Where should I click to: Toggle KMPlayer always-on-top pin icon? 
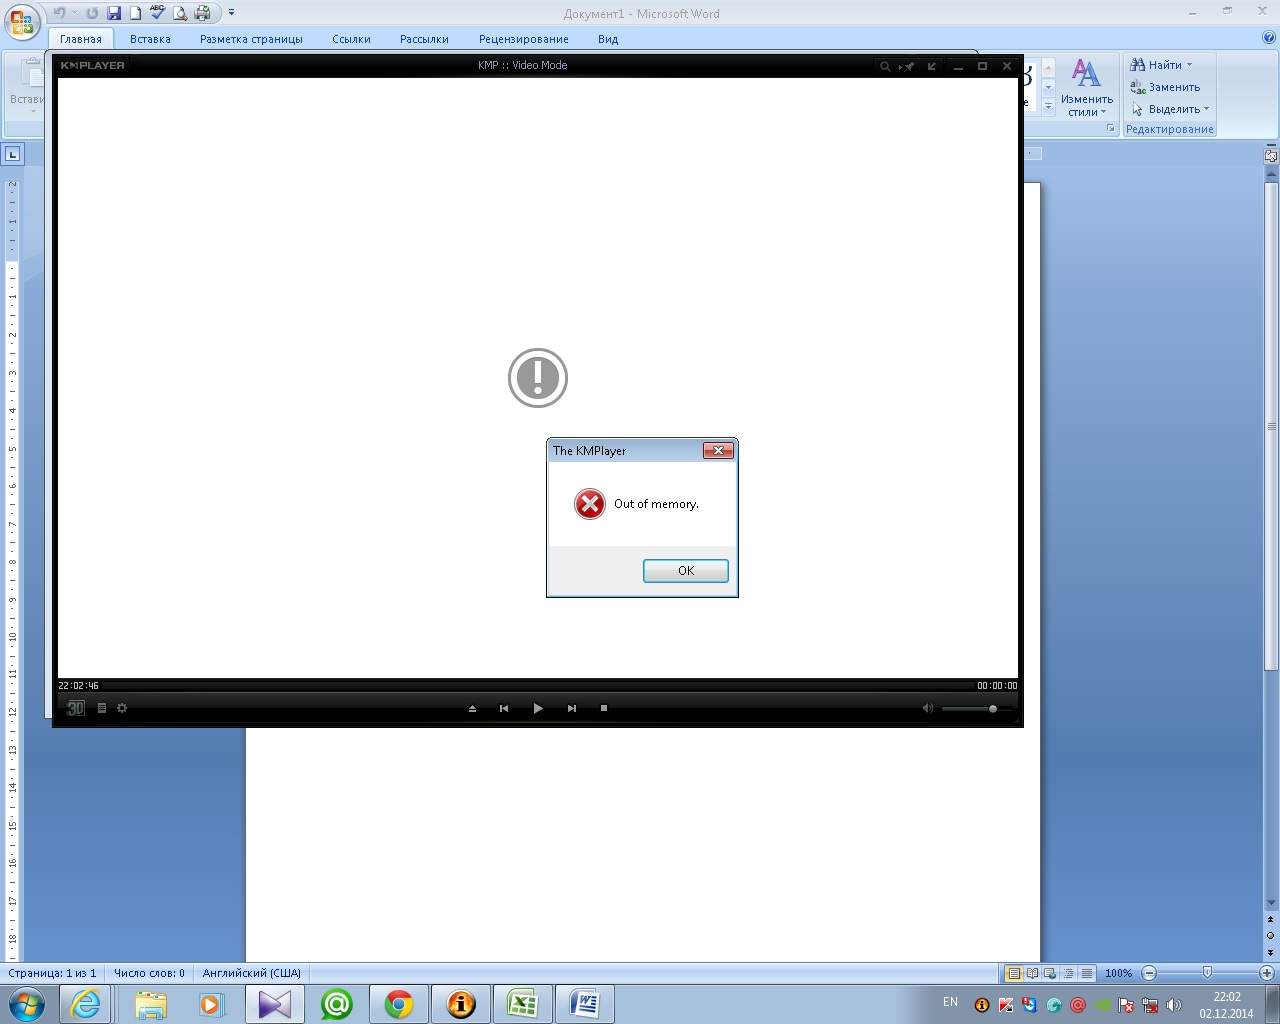pyautogui.click(x=908, y=66)
